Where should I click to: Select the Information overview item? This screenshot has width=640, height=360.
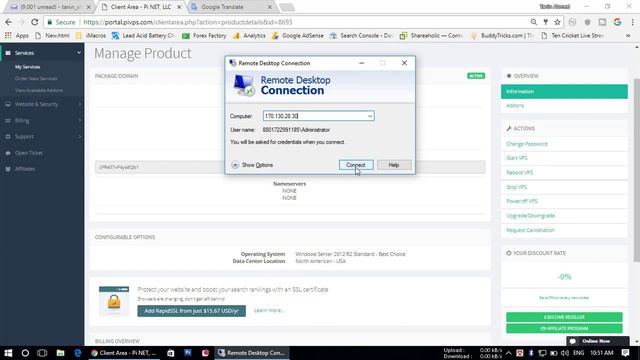(564, 91)
